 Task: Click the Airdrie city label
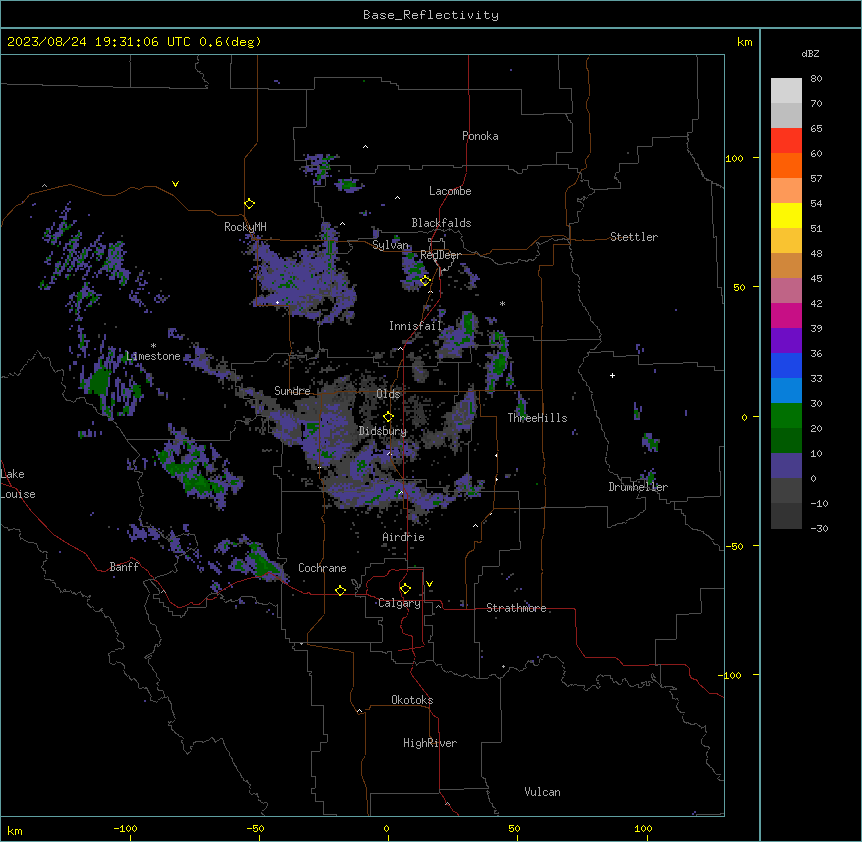(x=404, y=537)
